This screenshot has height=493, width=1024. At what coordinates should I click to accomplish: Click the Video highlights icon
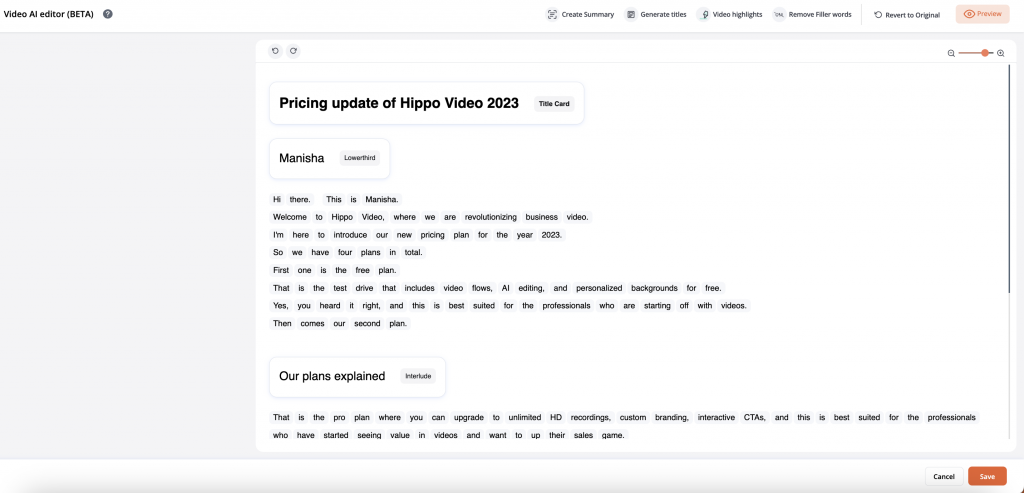tap(703, 14)
